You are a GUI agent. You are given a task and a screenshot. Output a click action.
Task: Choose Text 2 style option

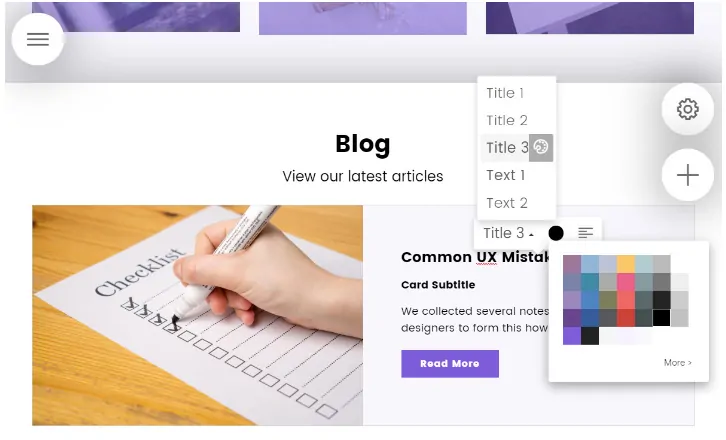[x=507, y=203]
